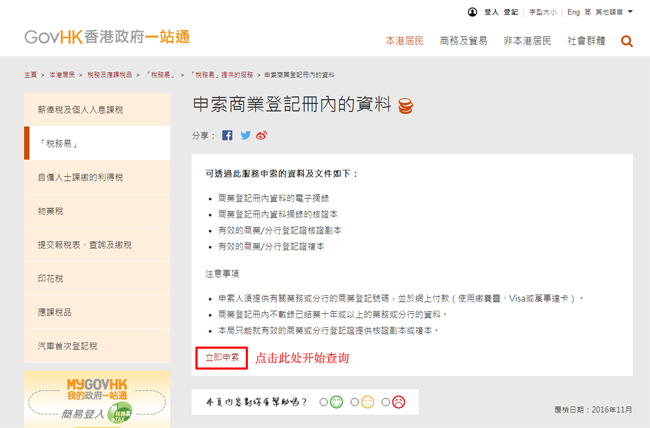This screenshot has width=650, height=428.
Task: Switch to the 商務及貿易 navigation tab
Action: 463,41
